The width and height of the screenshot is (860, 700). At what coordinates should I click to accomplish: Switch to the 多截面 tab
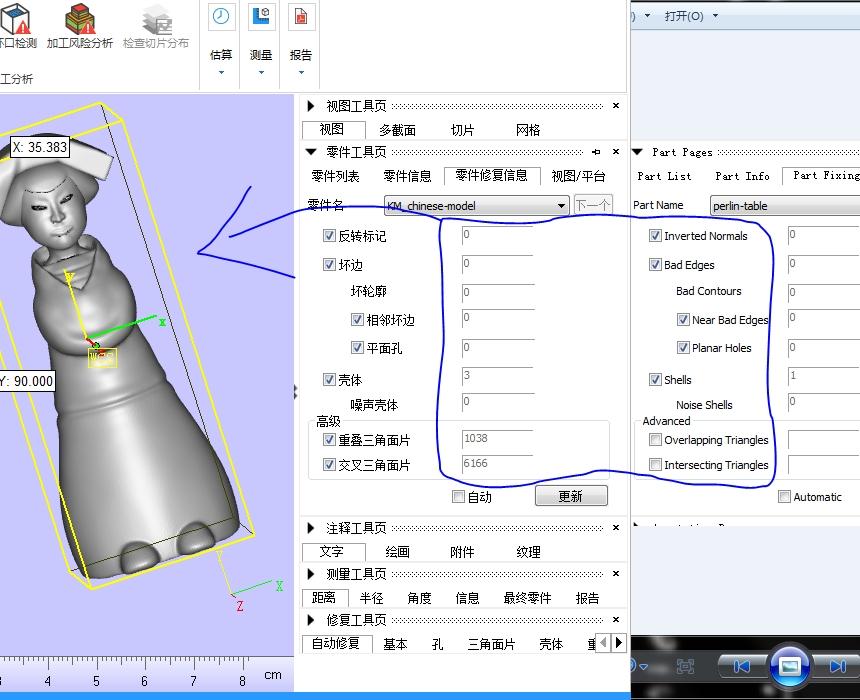click(398, 130)
